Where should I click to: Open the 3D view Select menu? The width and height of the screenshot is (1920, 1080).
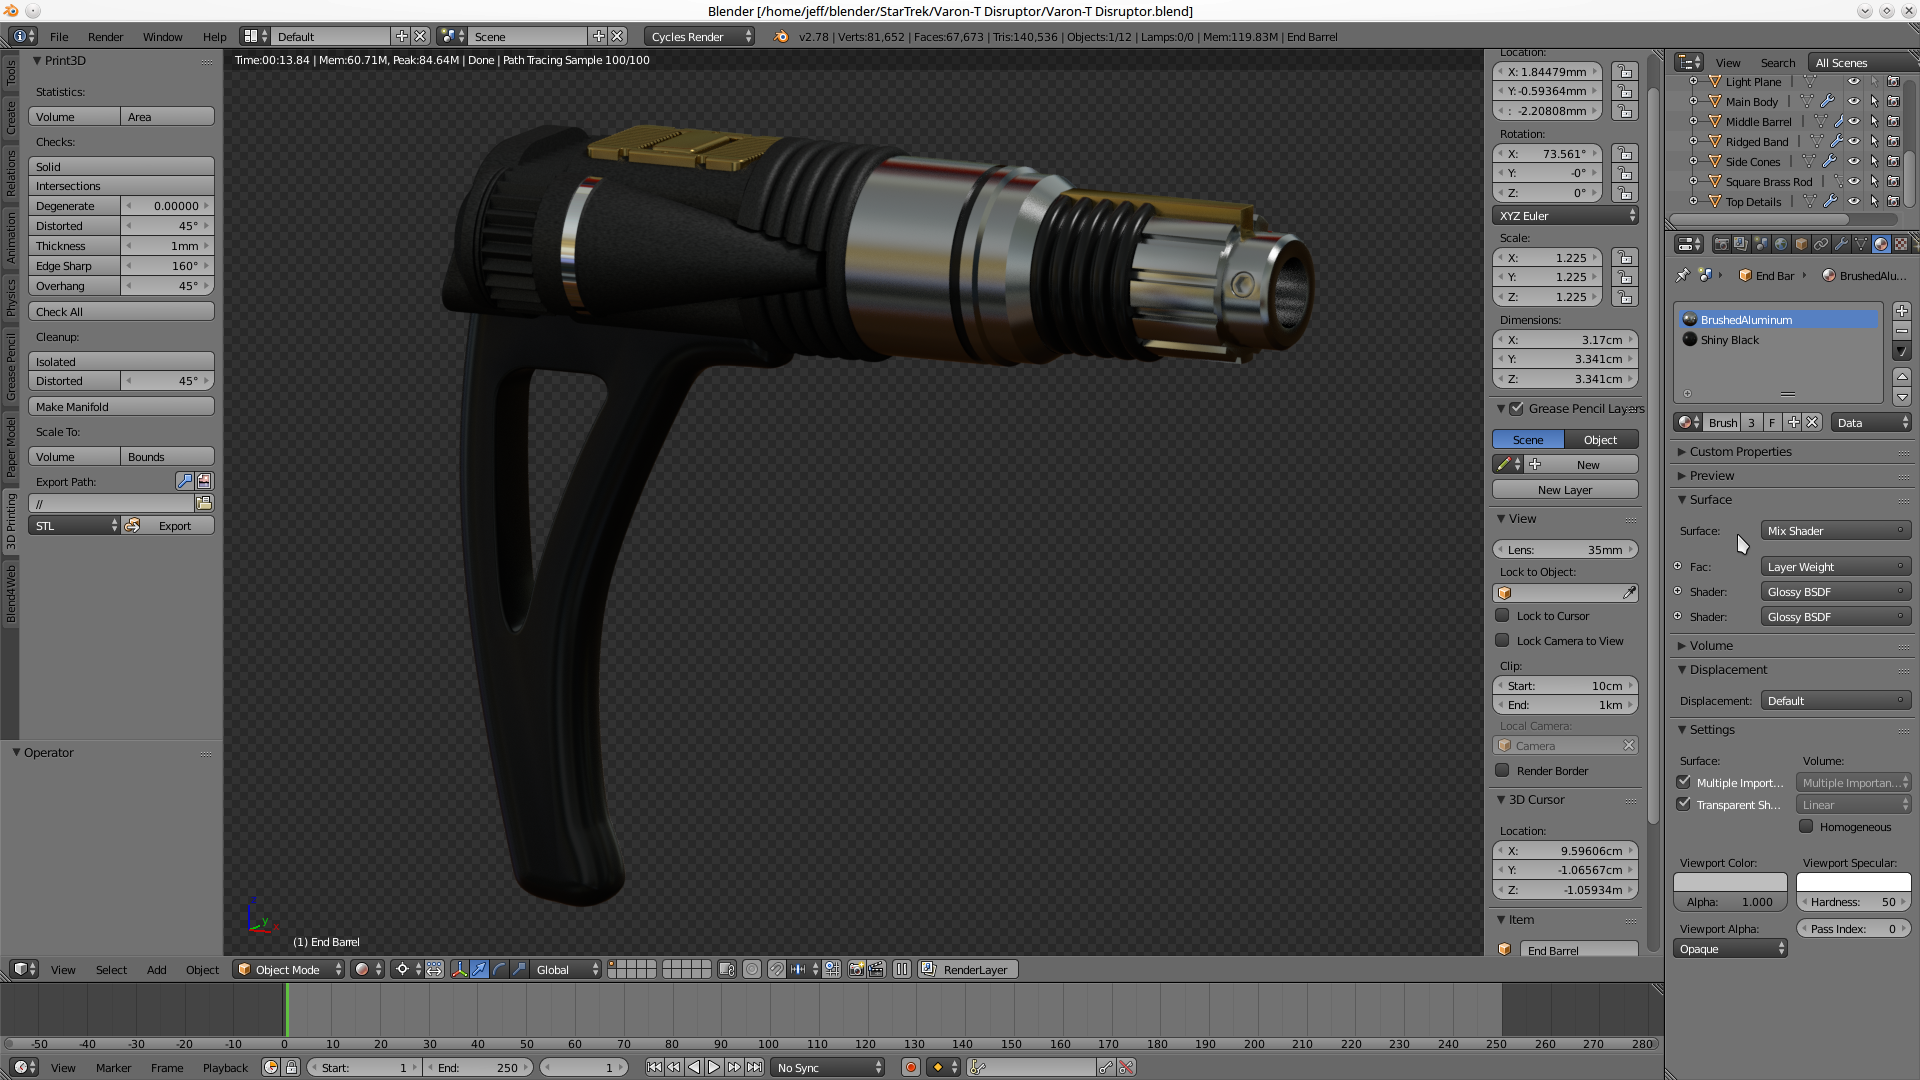[x=111, y=969]
